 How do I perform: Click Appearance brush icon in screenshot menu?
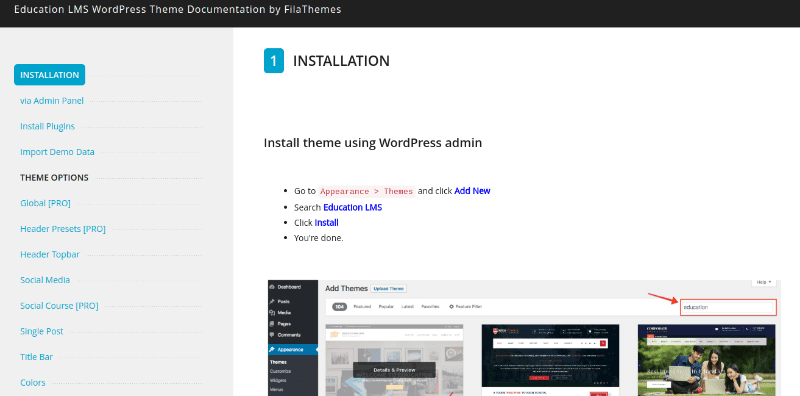pos(272,350)
